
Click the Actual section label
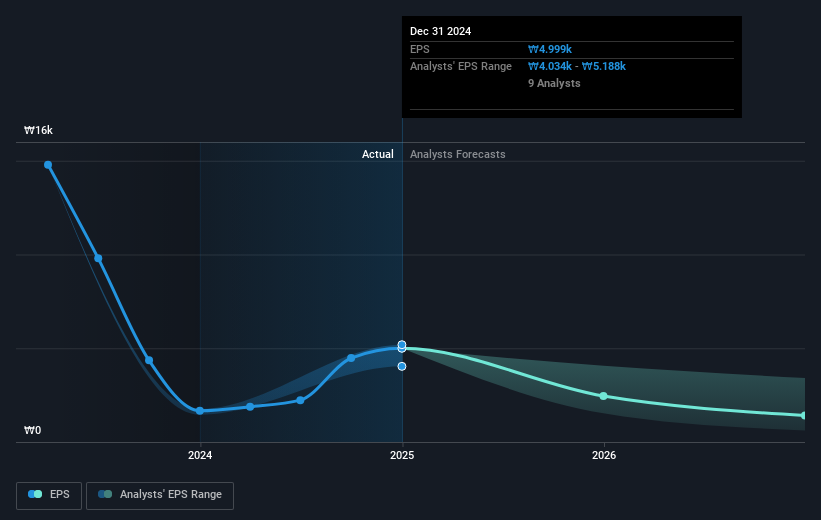point(378,154)
